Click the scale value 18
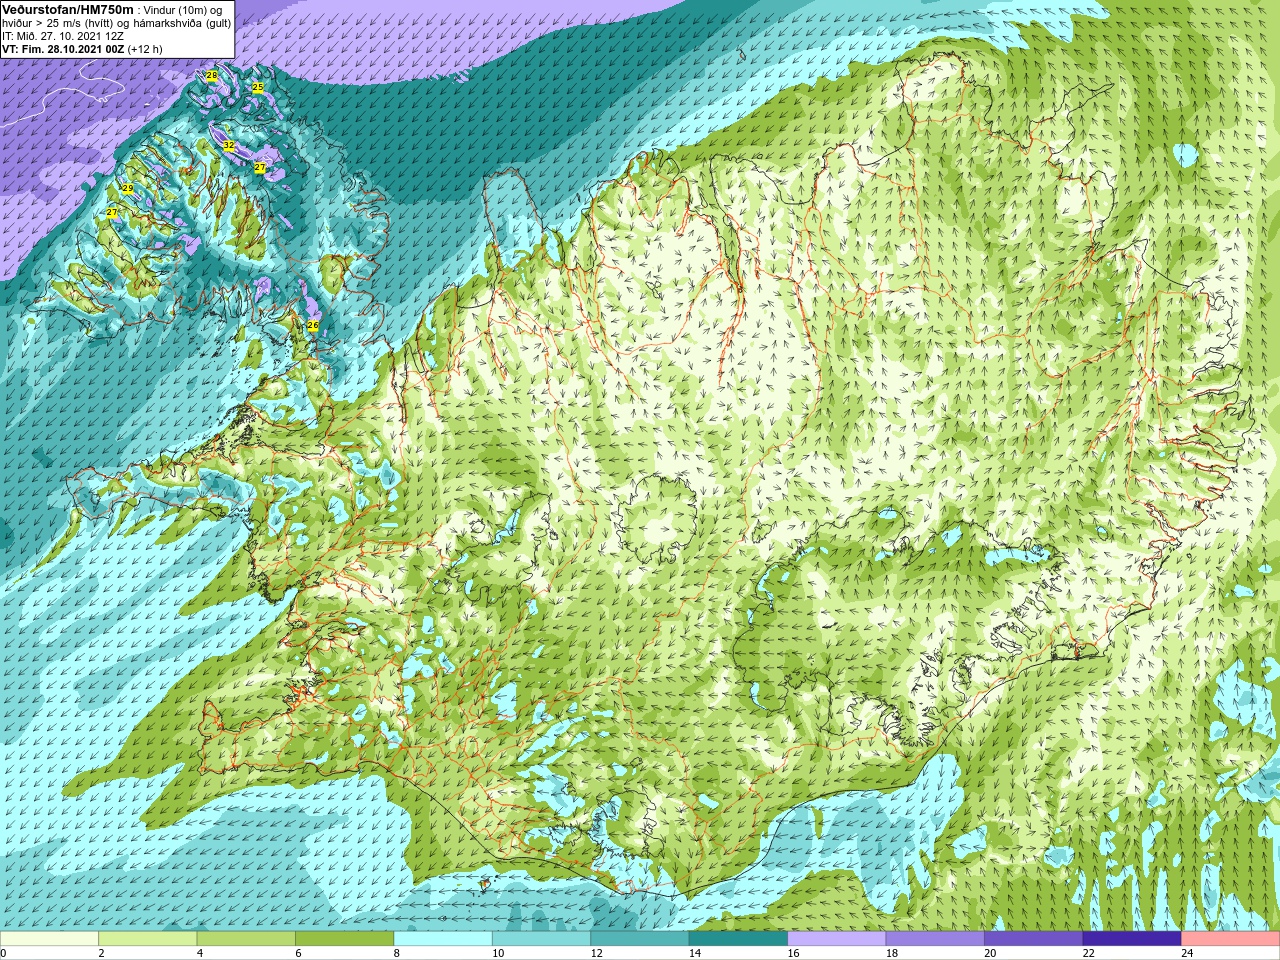Viewport: 1280px width, 960px height. click(x=892, y=953)
